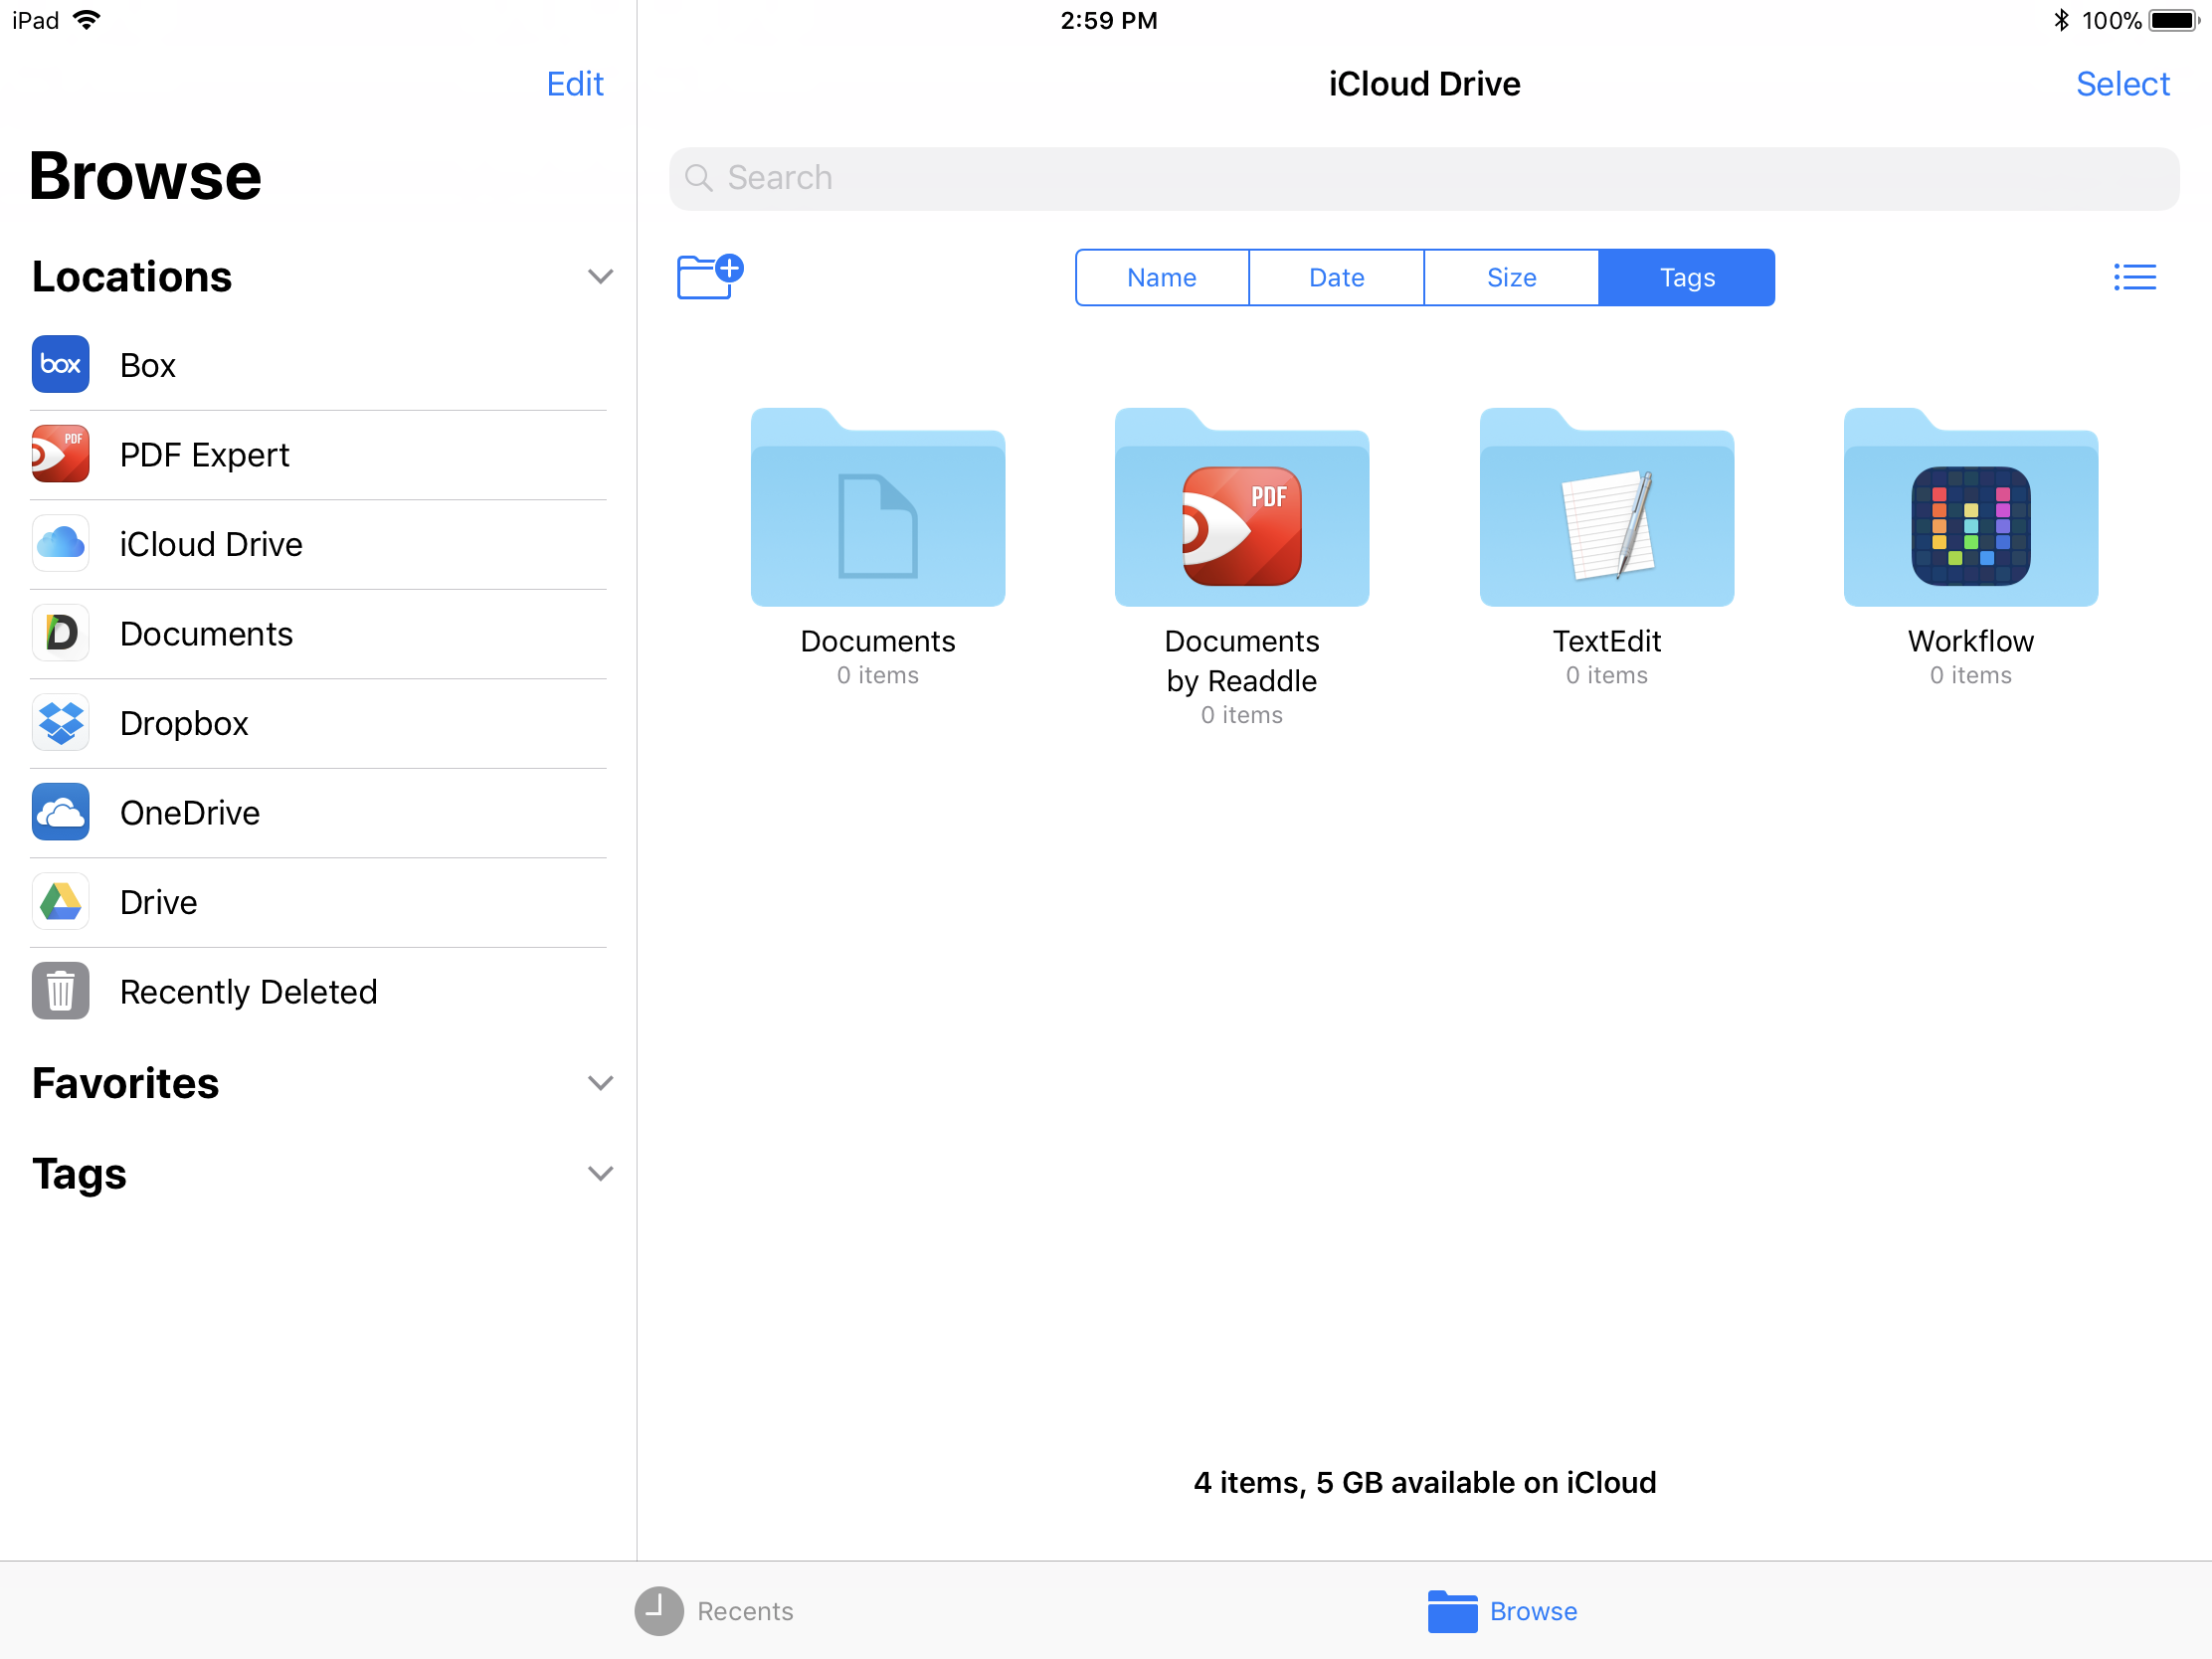Tap the new folder icon

tap(708, 276)
